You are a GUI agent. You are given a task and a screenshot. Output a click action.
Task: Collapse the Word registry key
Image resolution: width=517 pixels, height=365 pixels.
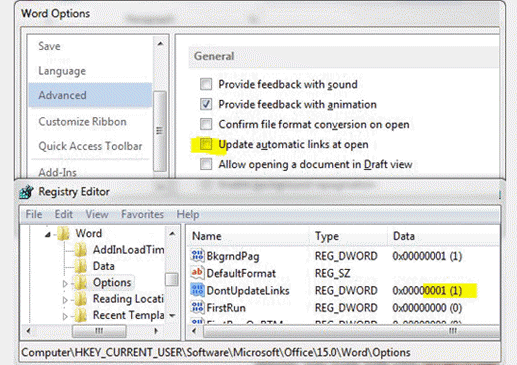click(48, 235)
